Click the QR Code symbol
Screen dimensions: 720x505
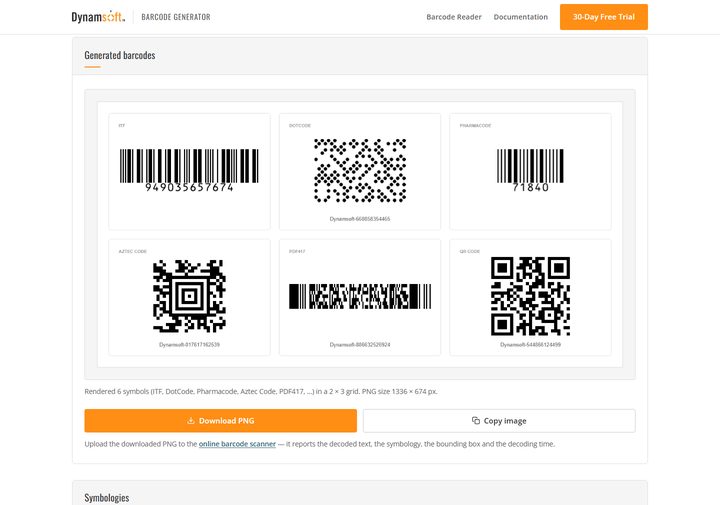[x=530, y=296]
